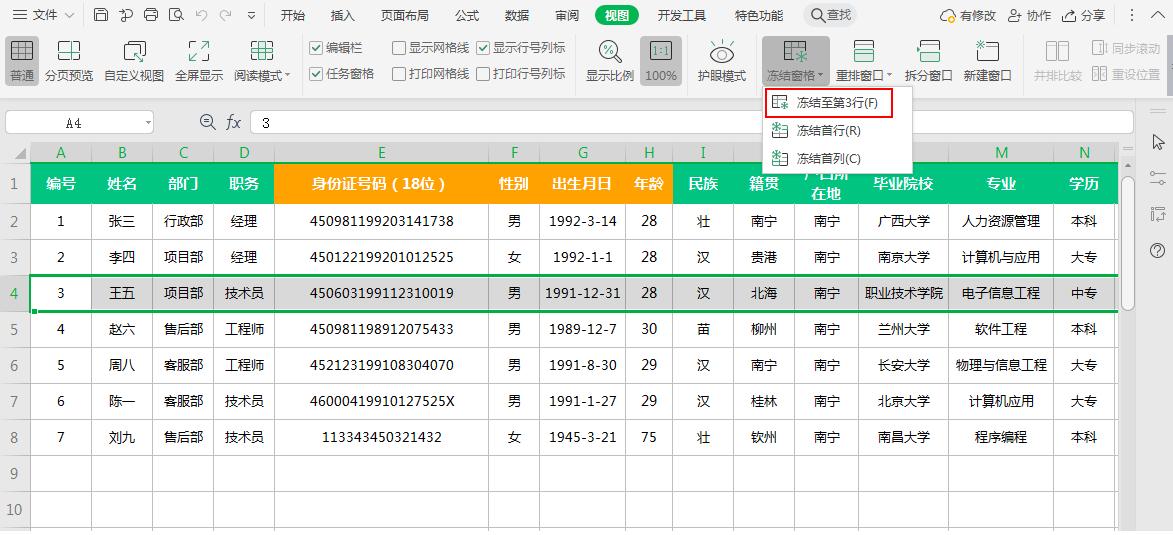This screenshot has width=1173, height=535.
Task: Click 拆分窗口 split window
Action: coord(928,60)
